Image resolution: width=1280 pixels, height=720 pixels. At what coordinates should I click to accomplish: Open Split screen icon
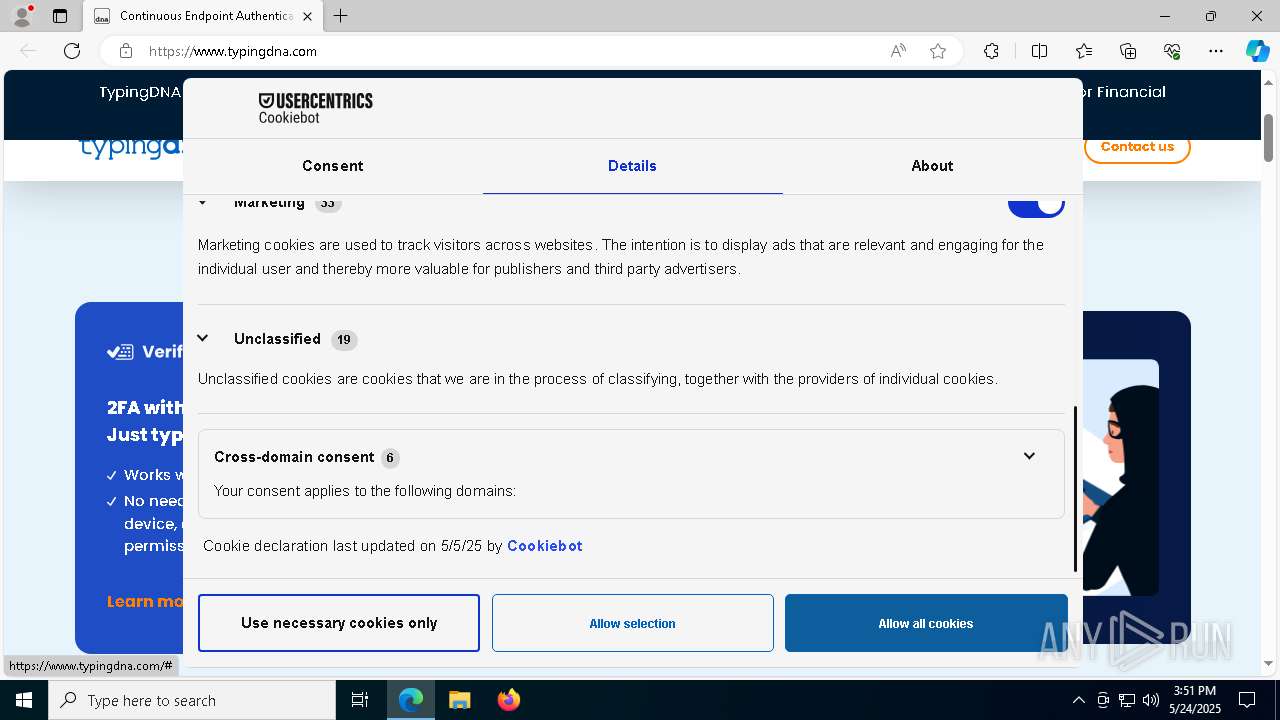click(1039, 51)
